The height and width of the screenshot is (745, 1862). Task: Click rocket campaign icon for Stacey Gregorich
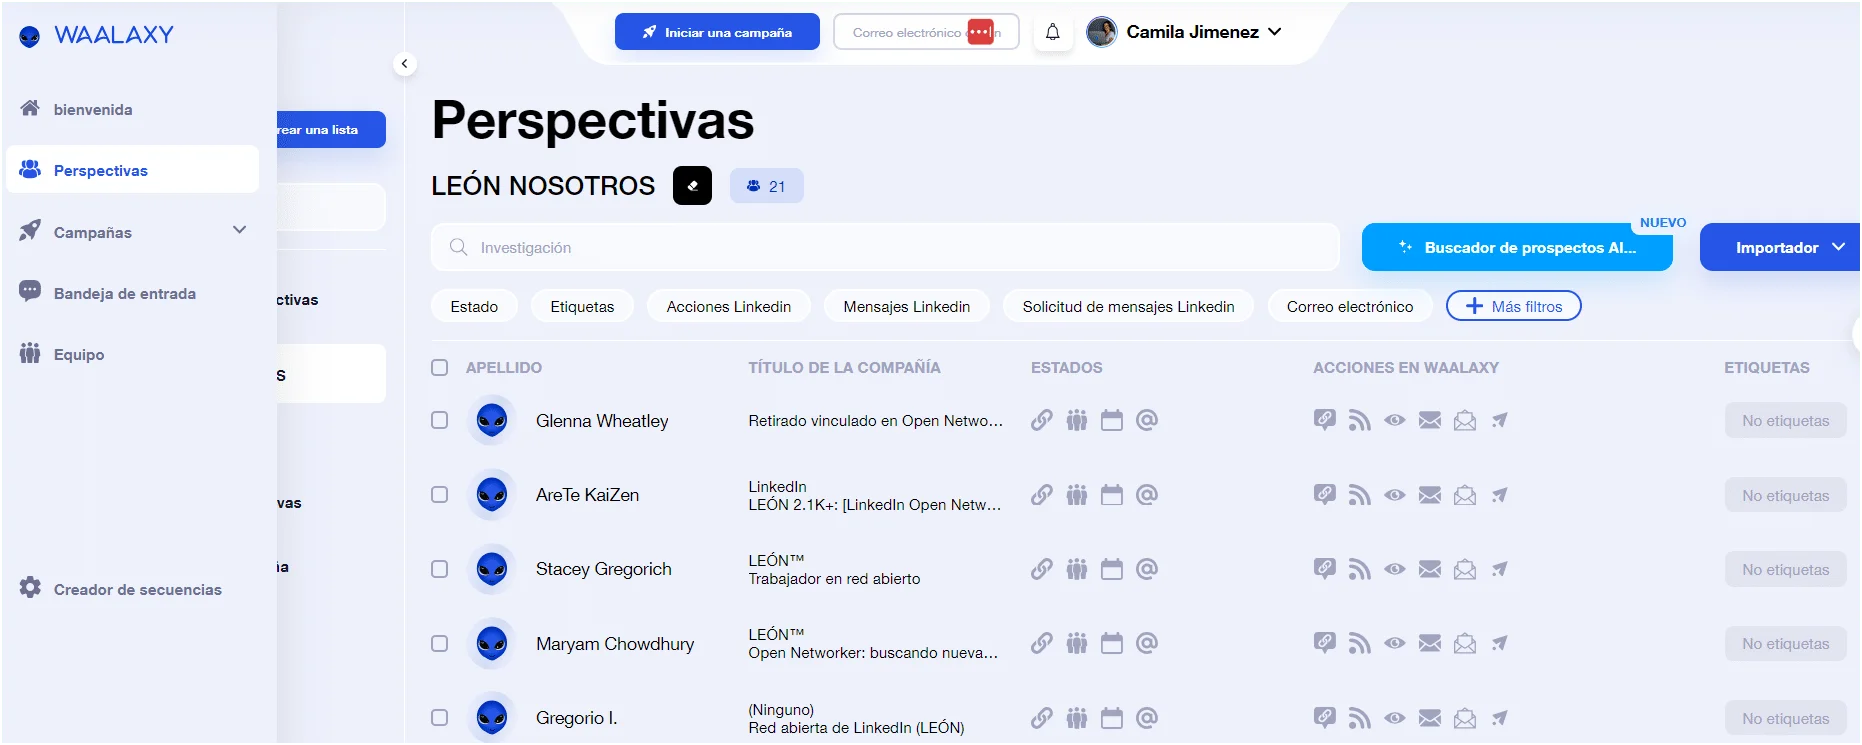(1499, 569)
